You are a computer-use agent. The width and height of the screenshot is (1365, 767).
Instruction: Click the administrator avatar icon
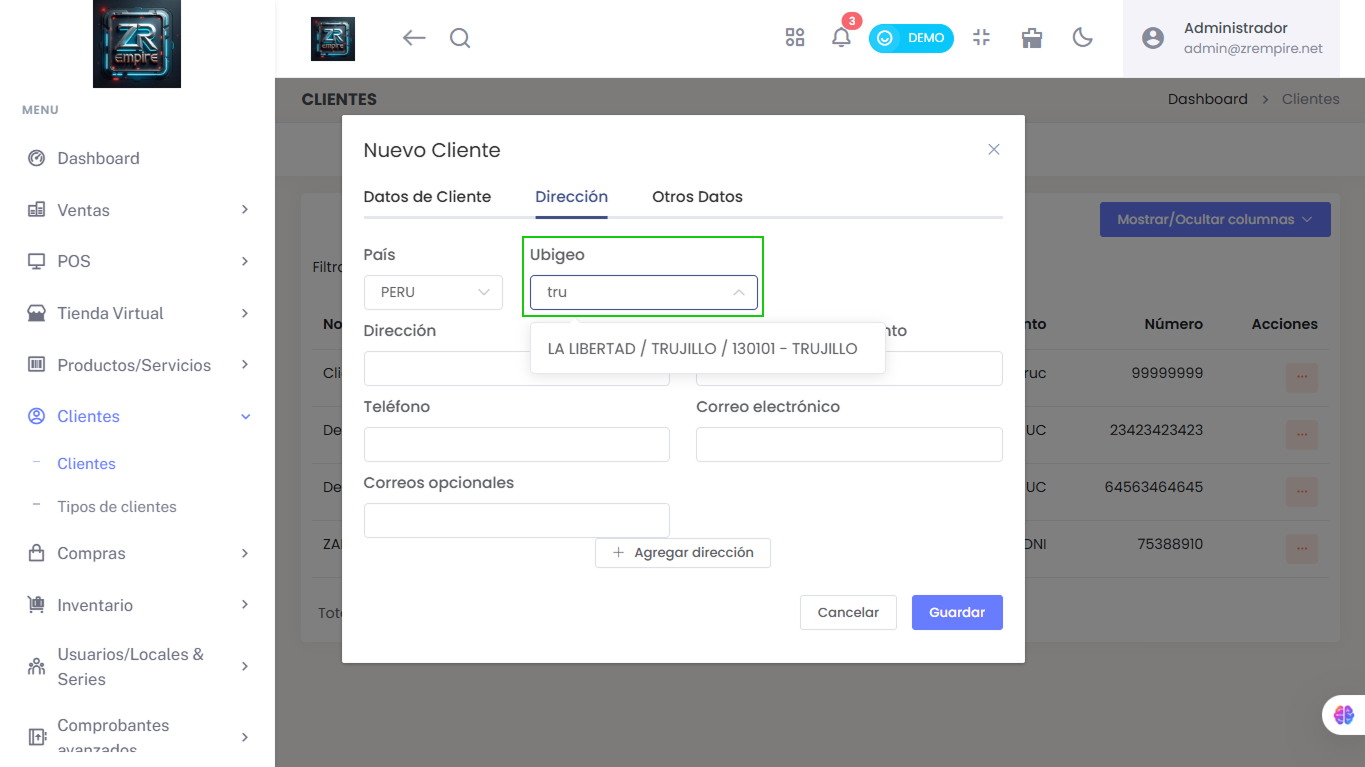click(1153, 38)
